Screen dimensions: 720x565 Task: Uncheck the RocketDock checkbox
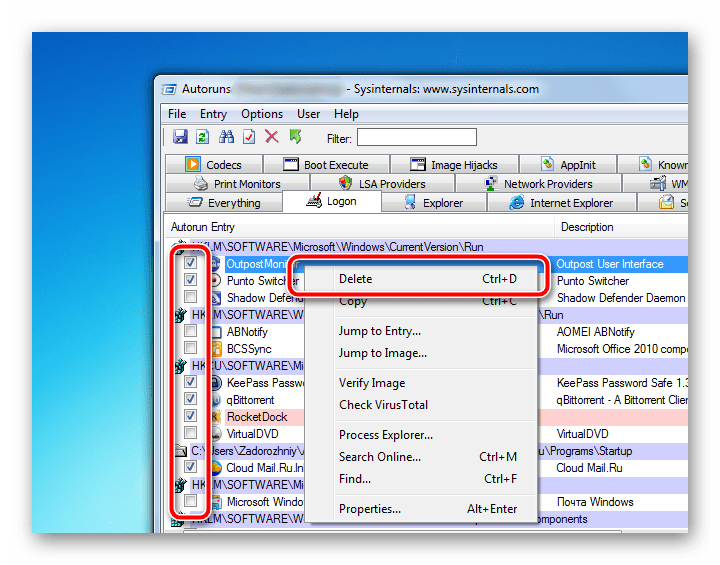coord(190,415)
